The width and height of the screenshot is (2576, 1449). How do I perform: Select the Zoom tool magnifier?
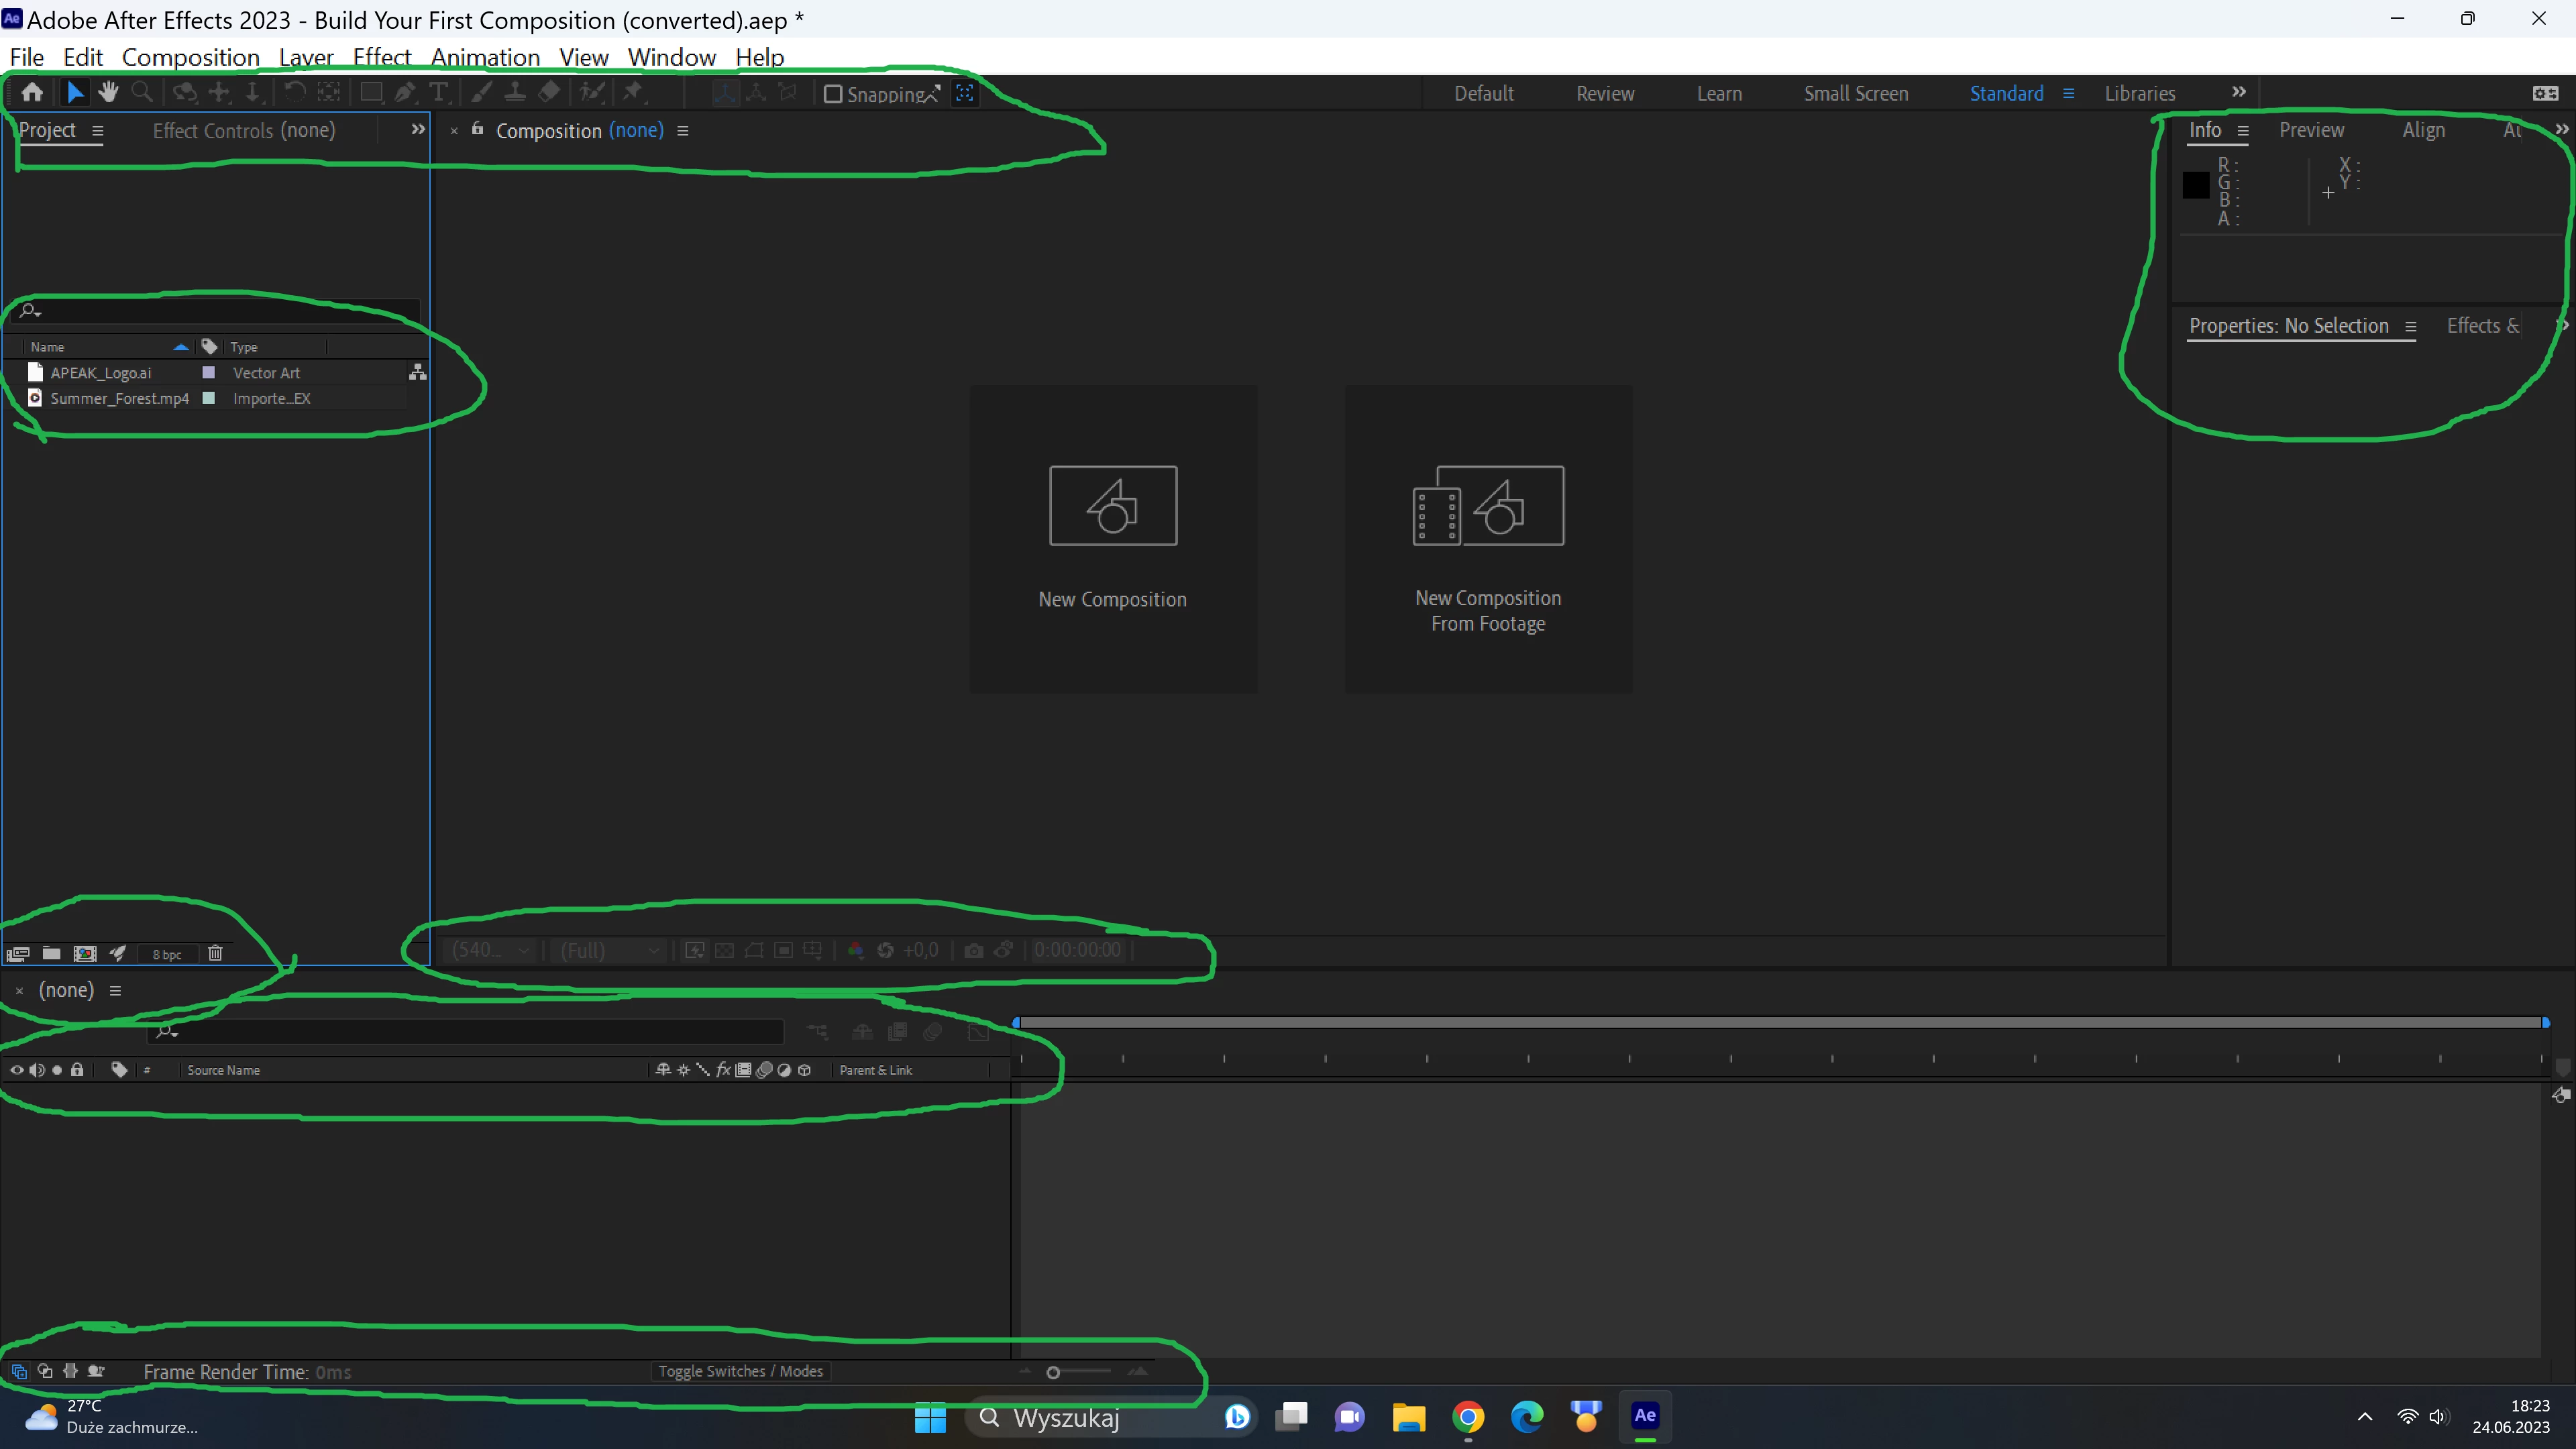click(142, 92)
